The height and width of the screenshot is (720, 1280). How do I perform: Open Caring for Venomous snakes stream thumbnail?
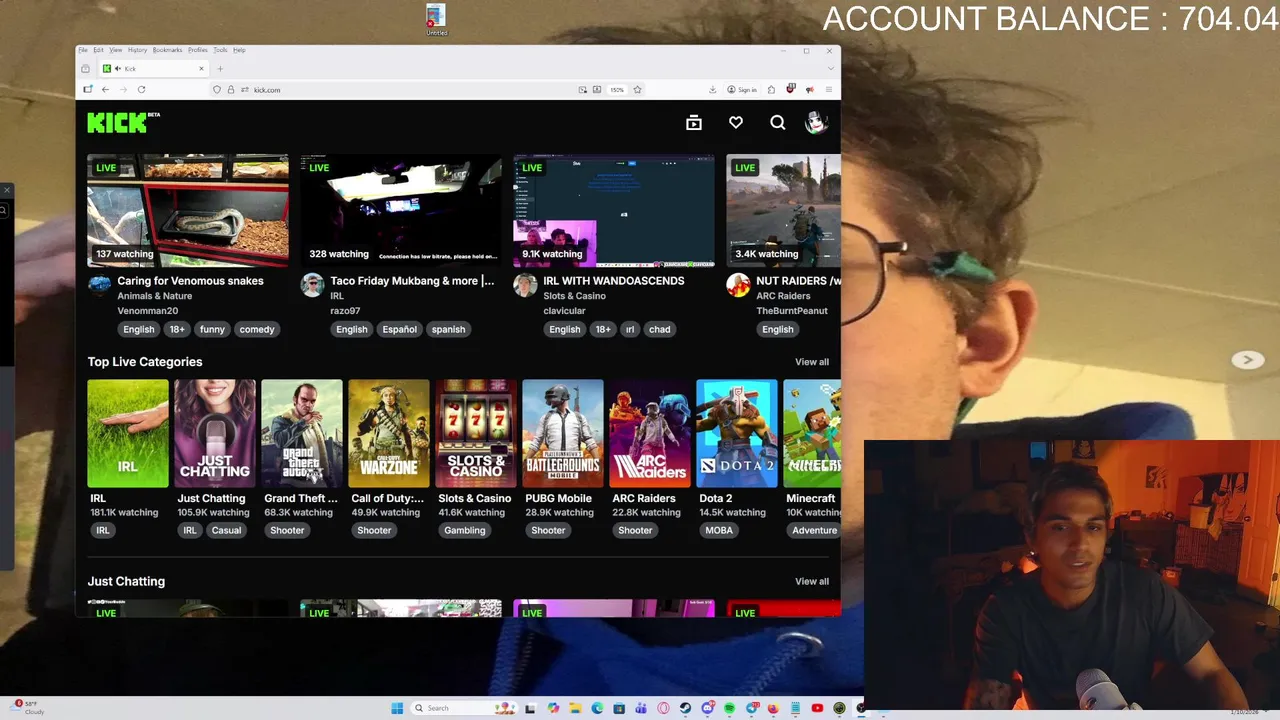(x=188, y=210)
